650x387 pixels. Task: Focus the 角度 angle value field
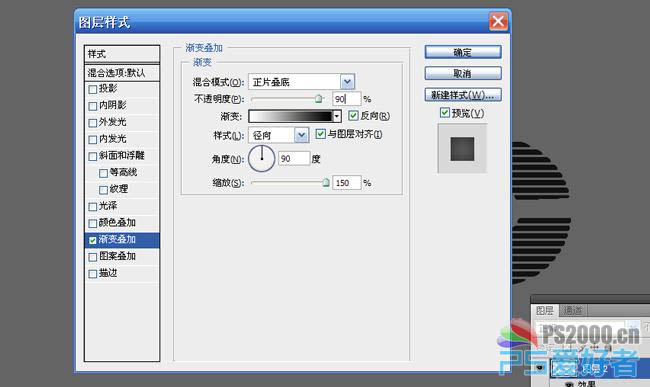coord(294,159)
